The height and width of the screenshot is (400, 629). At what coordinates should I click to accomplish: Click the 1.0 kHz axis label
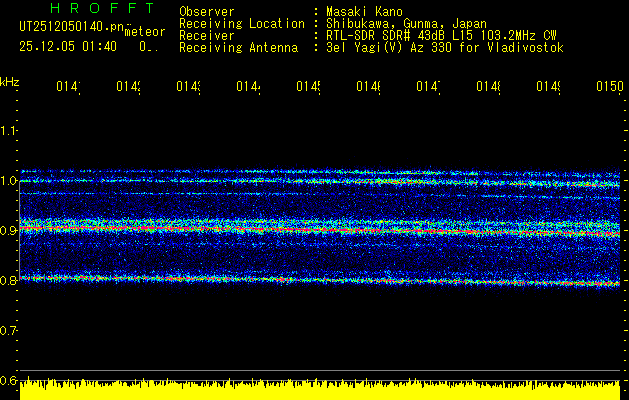(9, 181)
